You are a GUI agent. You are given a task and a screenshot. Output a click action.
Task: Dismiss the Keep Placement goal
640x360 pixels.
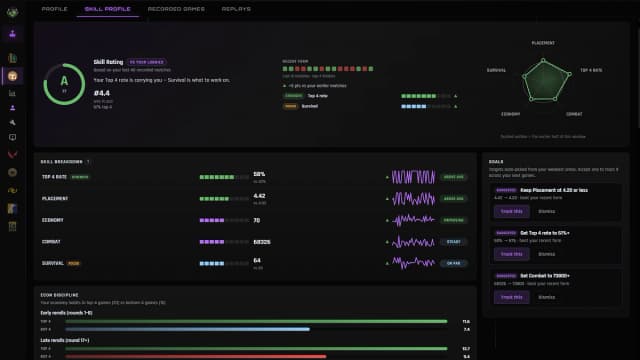pos(547,211)
